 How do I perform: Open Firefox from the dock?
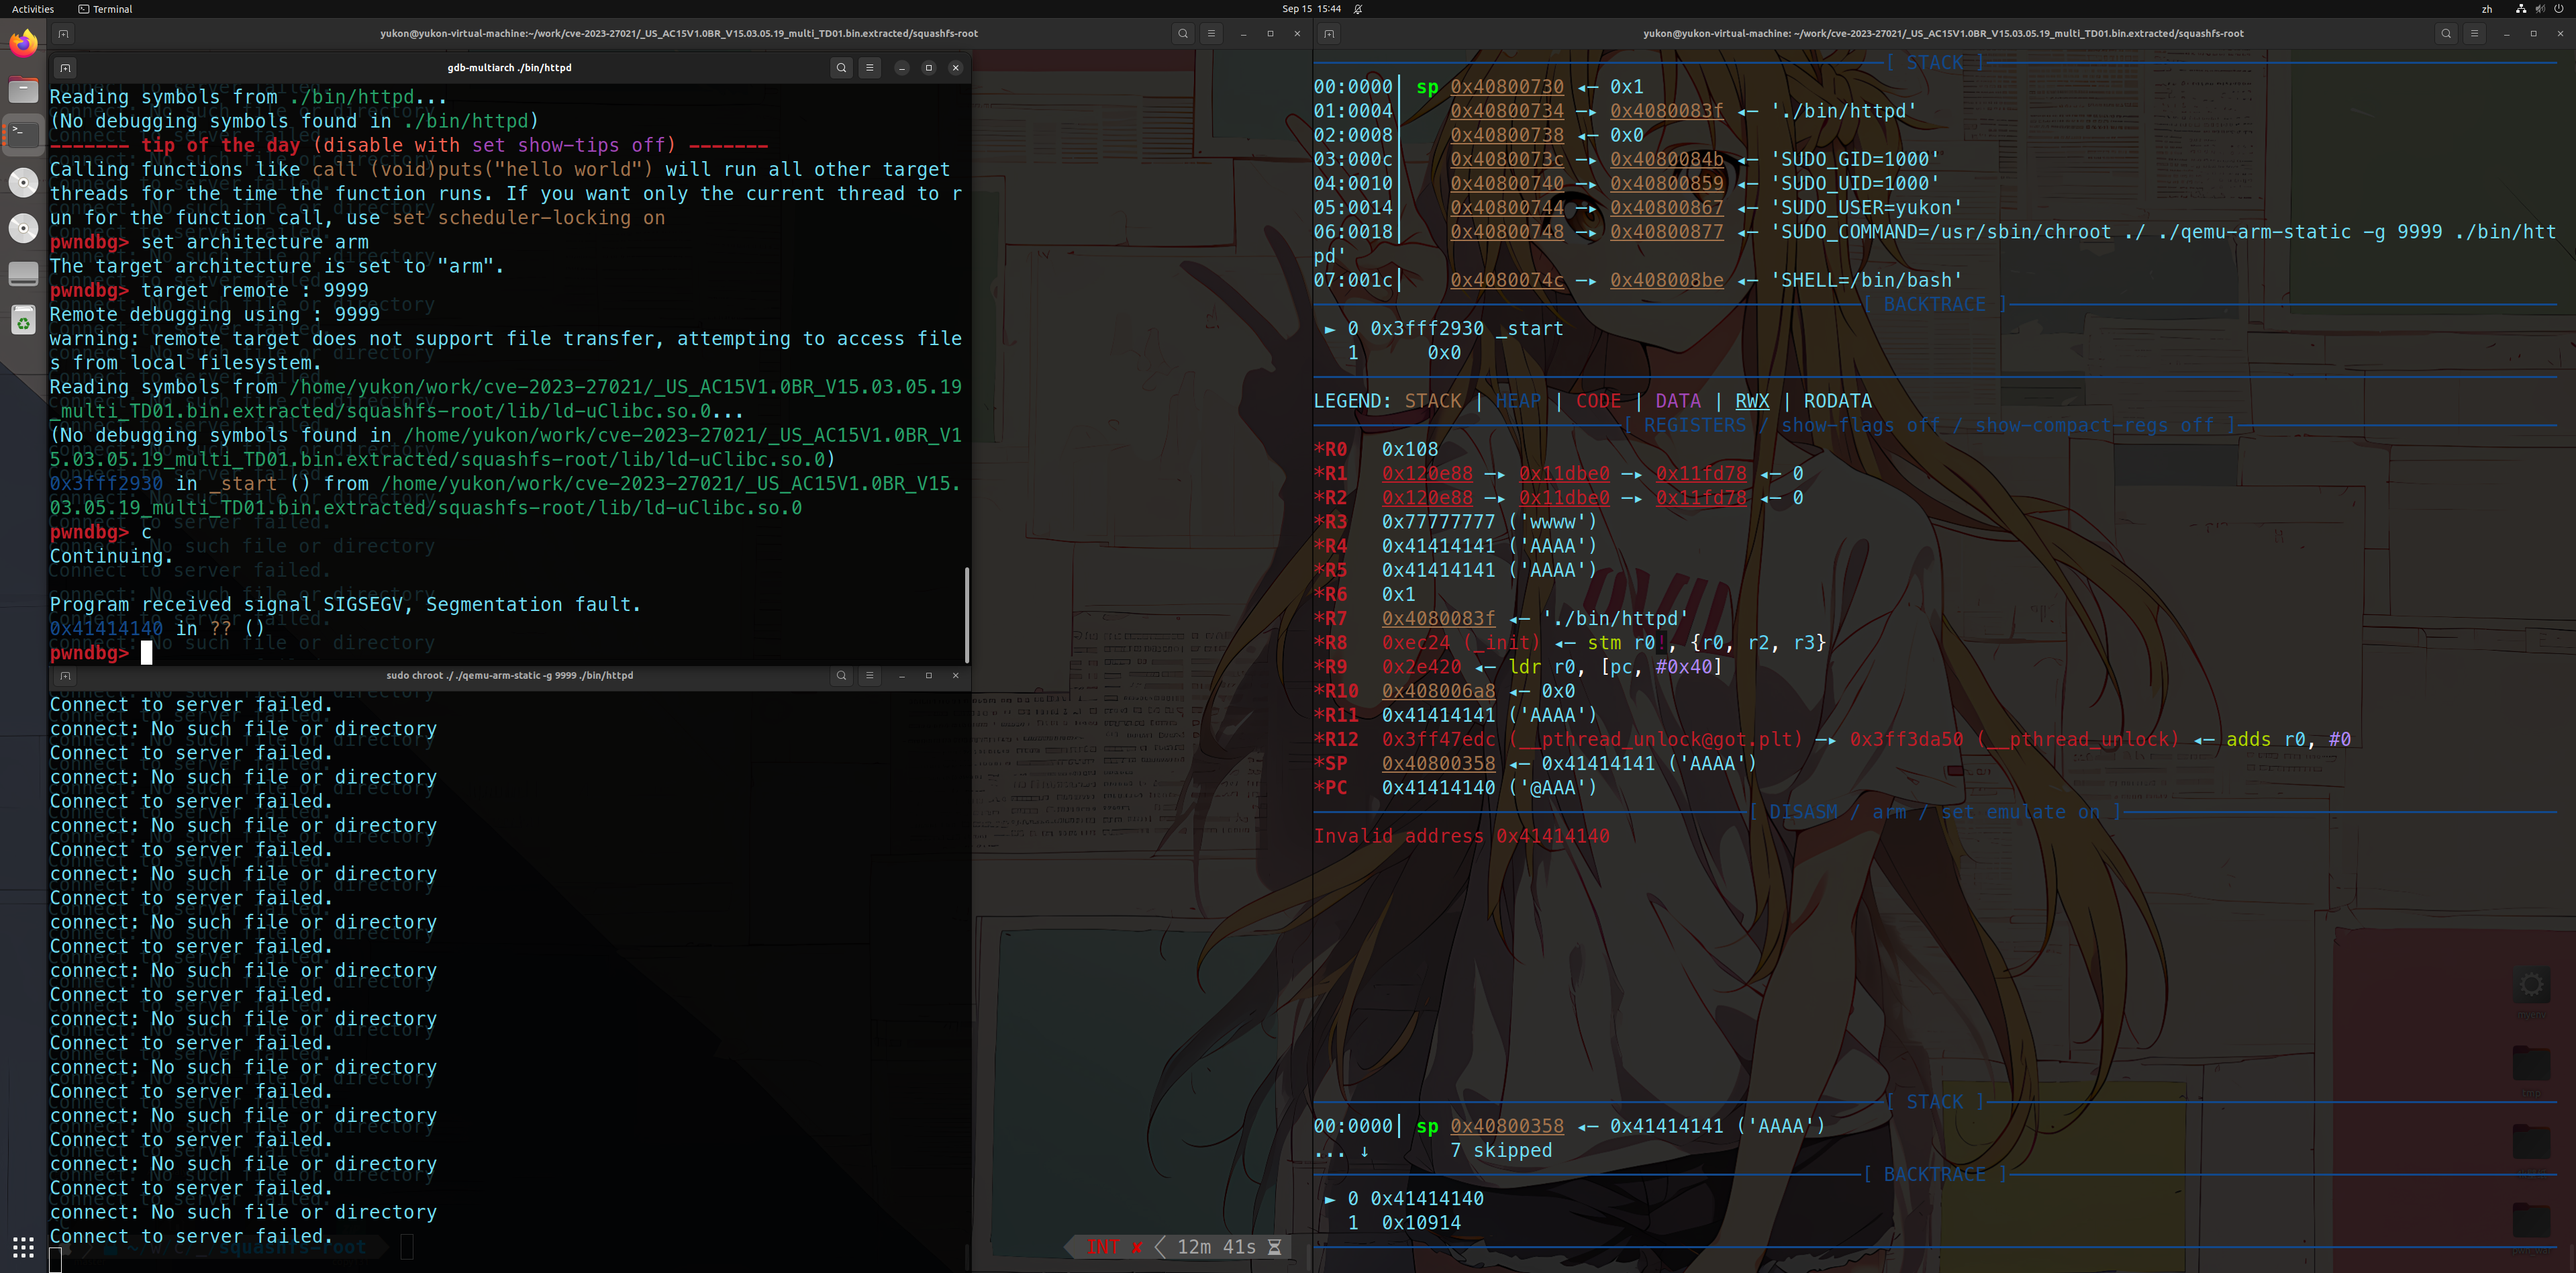(x=23, y=43)
